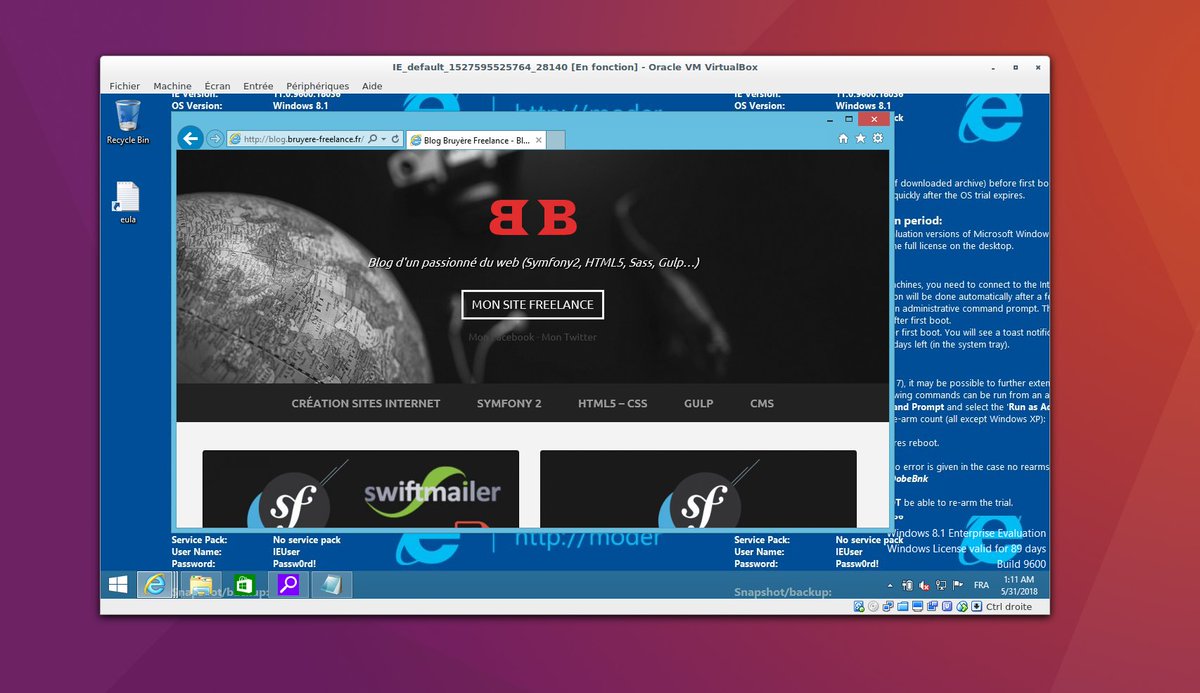The height and width of the screenshot is (693, 1200).
Task: Open Action Center flag tray icon
Action: (958, 585)
